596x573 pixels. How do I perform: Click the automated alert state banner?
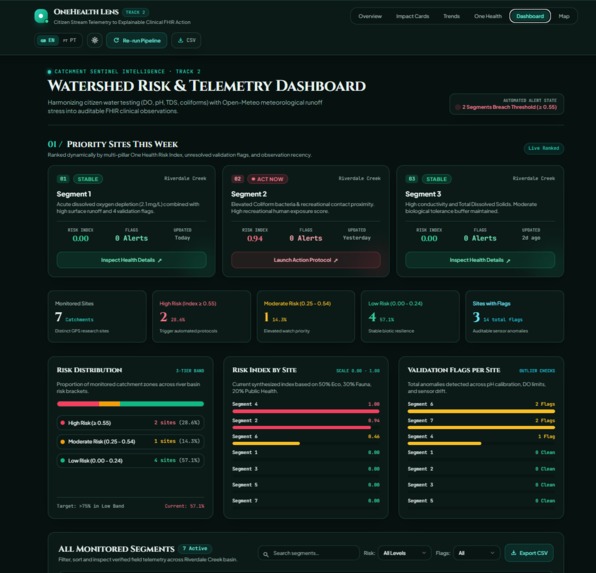tap(506, 104)
